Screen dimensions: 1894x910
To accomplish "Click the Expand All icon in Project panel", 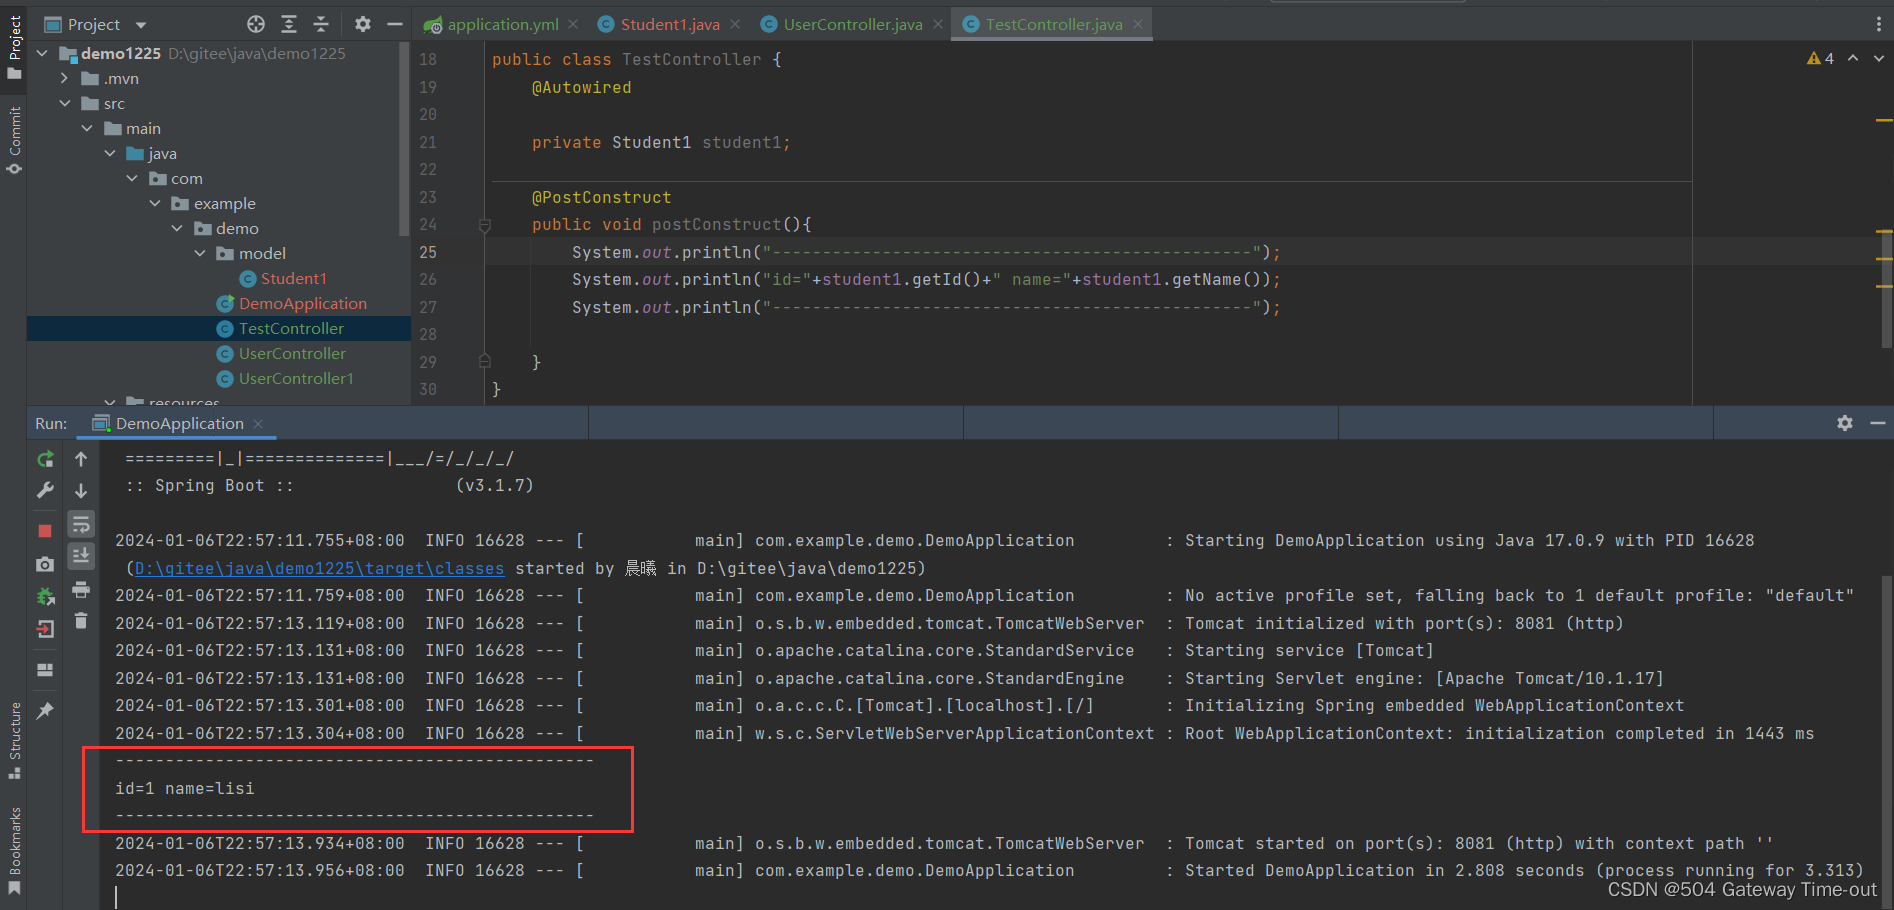I will click(289, 24).
